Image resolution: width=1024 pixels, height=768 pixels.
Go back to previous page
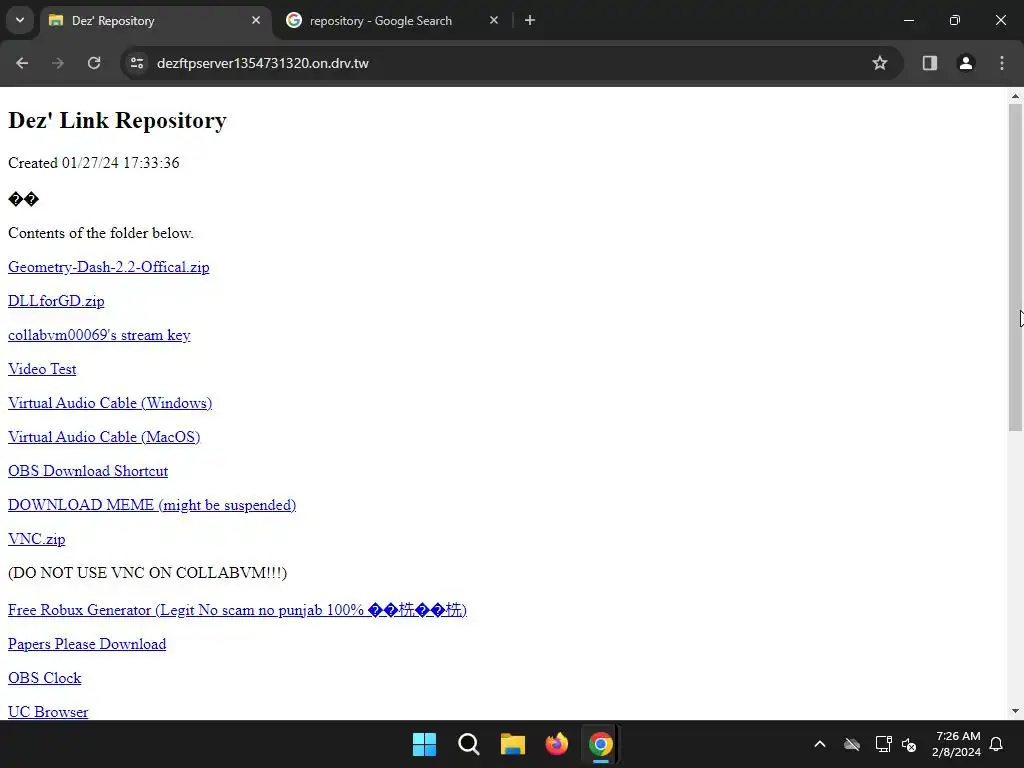click(x=22, y=63)
